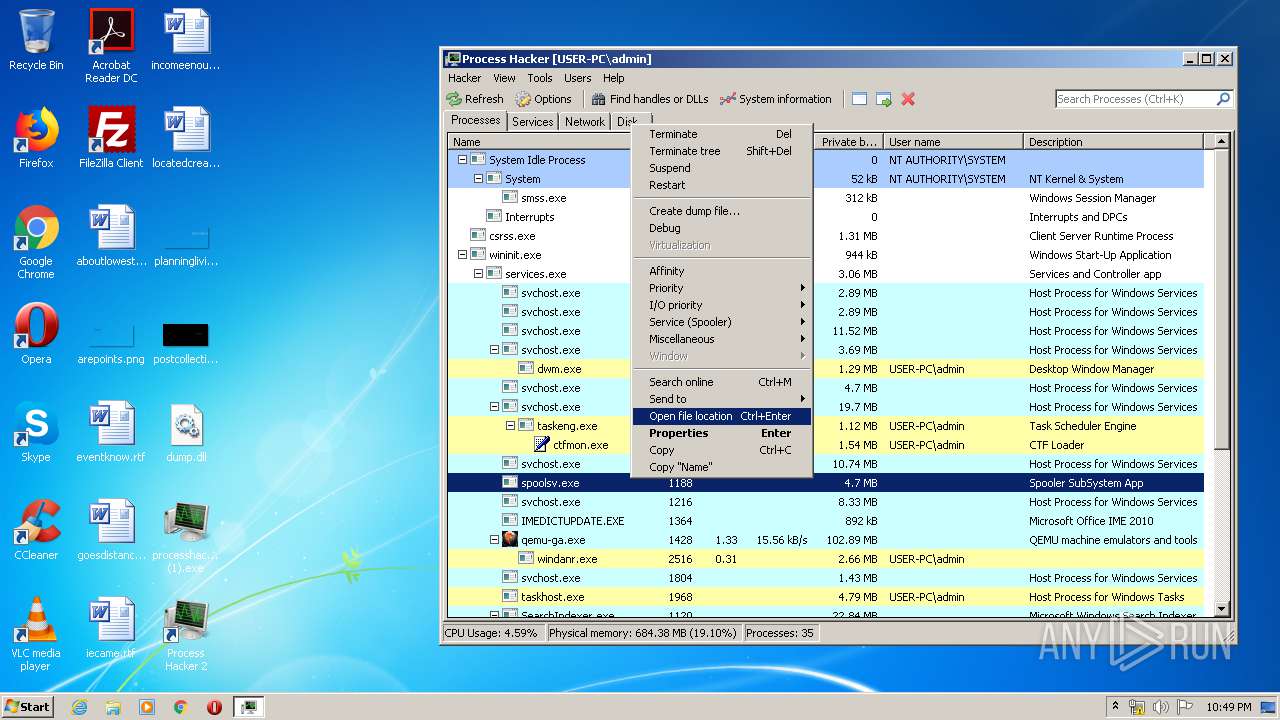The image size is (1280, 720).
Task: Select the dump.dll desktop file
Action: pos(186,432)
